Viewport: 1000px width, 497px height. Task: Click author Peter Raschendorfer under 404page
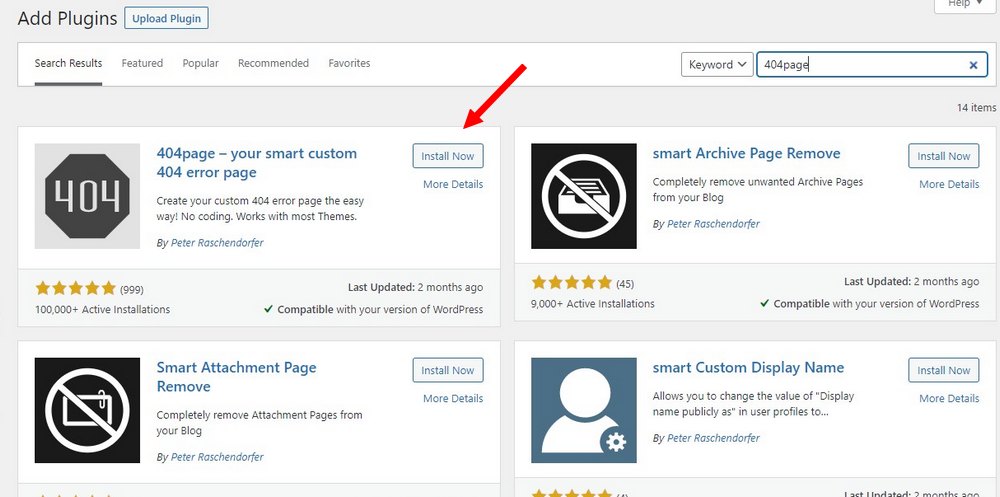(x=217, y=243)
